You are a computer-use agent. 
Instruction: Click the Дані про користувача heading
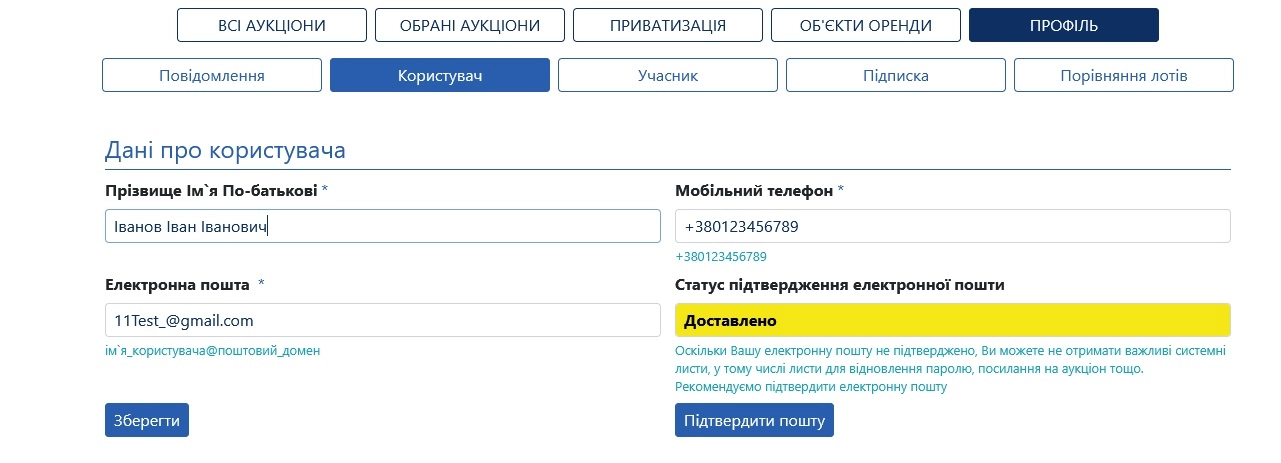pyautogui.click(x=225, y=151)
